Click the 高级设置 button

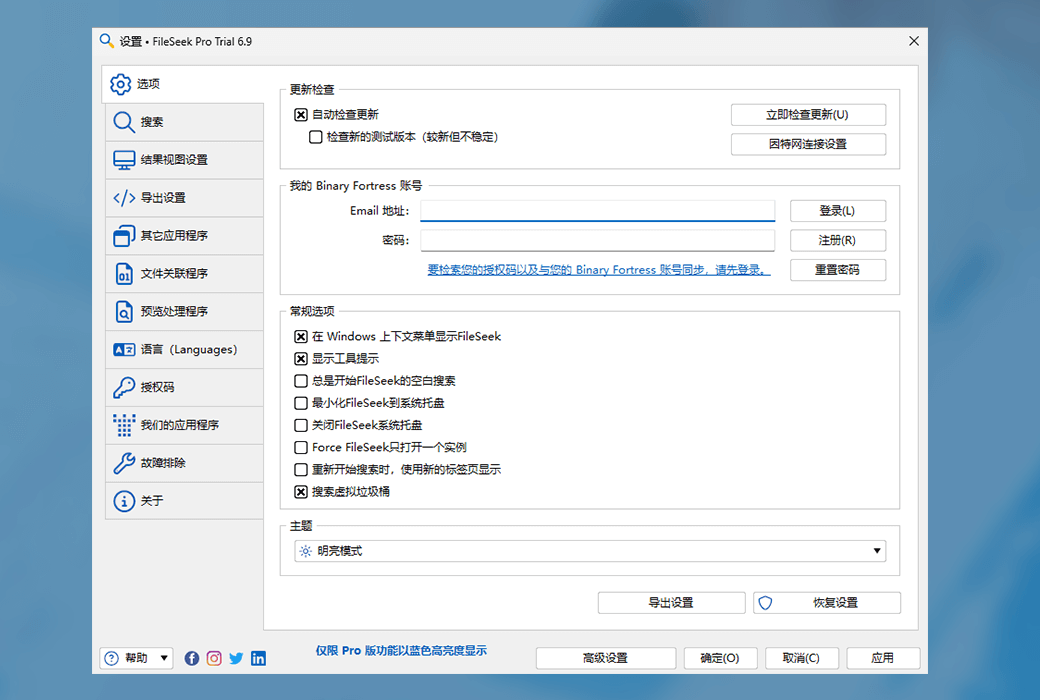606,658
